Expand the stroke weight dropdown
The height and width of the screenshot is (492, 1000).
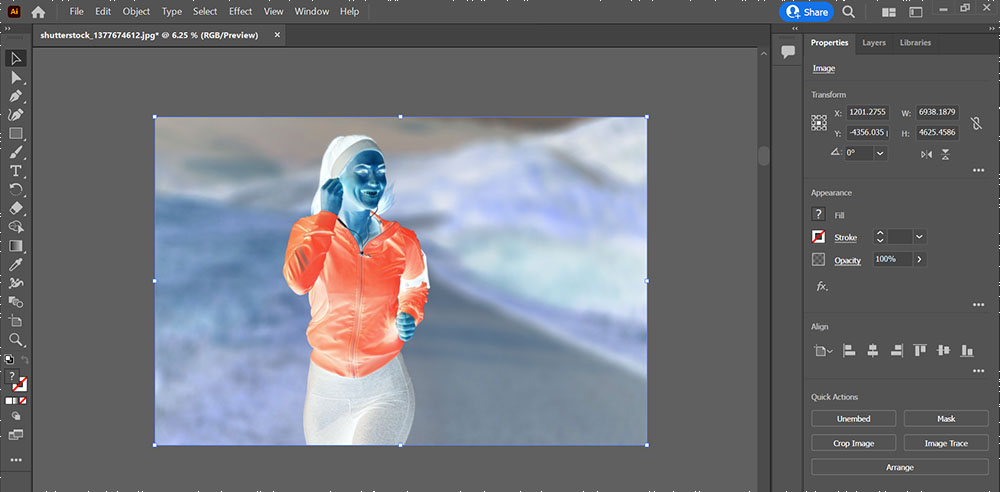[919, 237]
